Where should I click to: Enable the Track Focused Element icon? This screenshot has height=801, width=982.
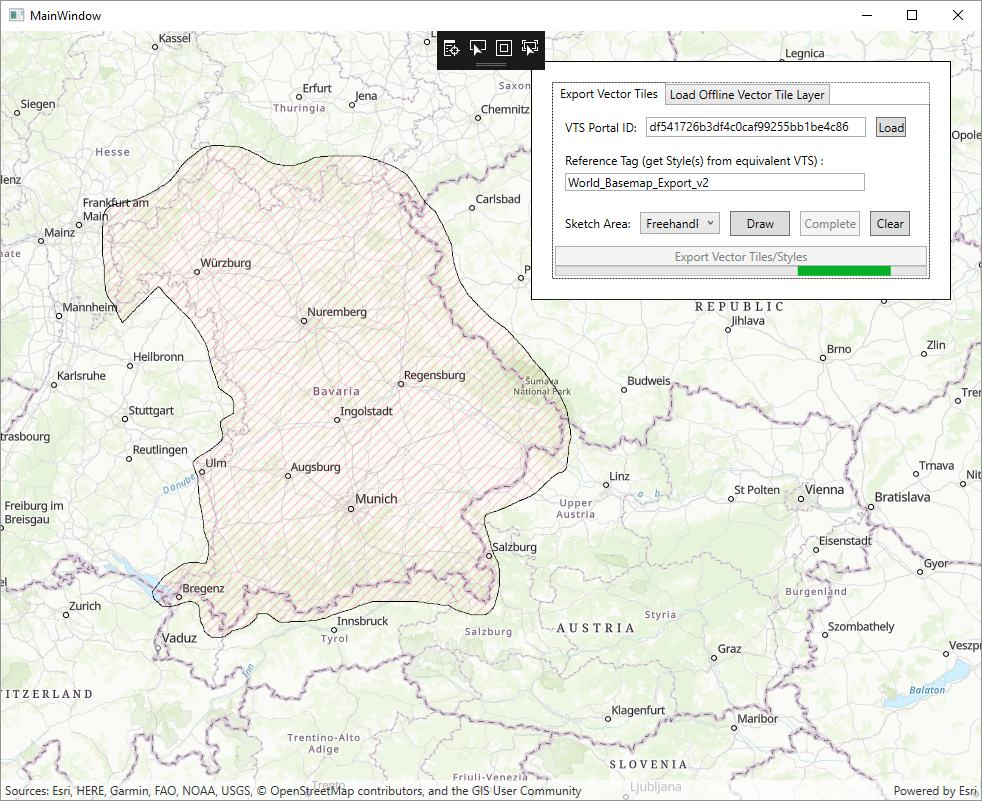click(x=530, y=48)
